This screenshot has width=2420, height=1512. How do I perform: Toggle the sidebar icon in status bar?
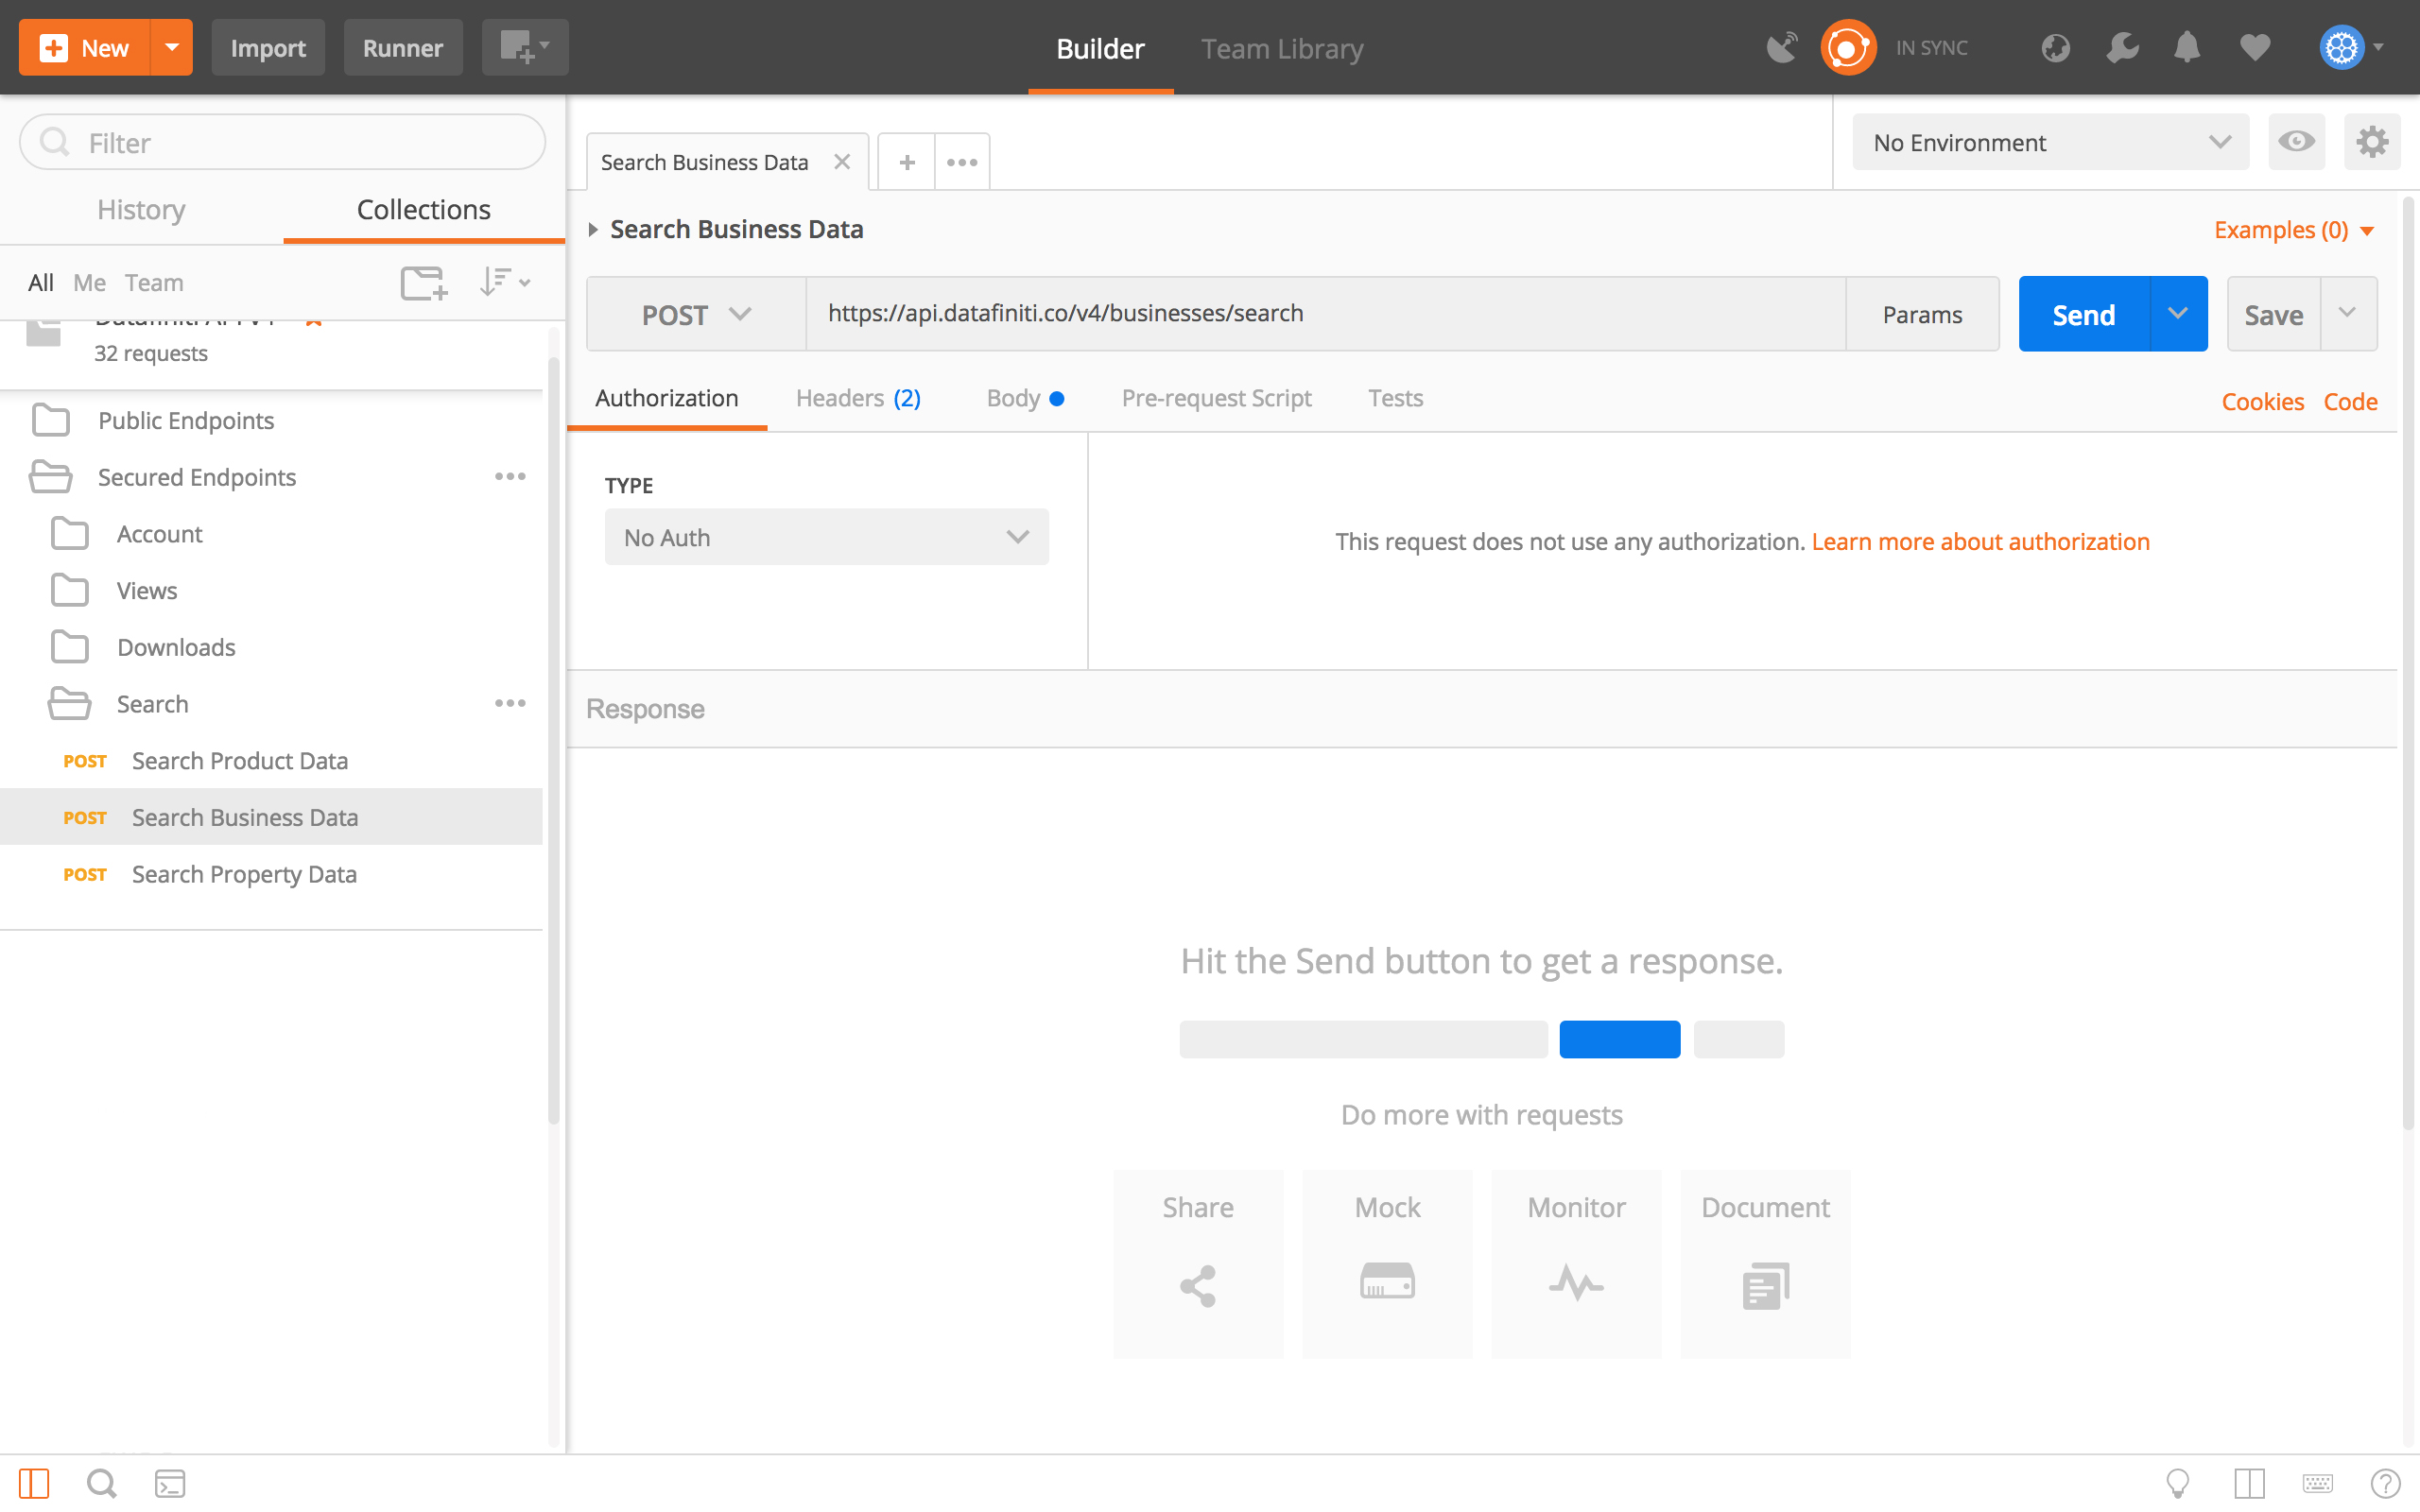34,1483
